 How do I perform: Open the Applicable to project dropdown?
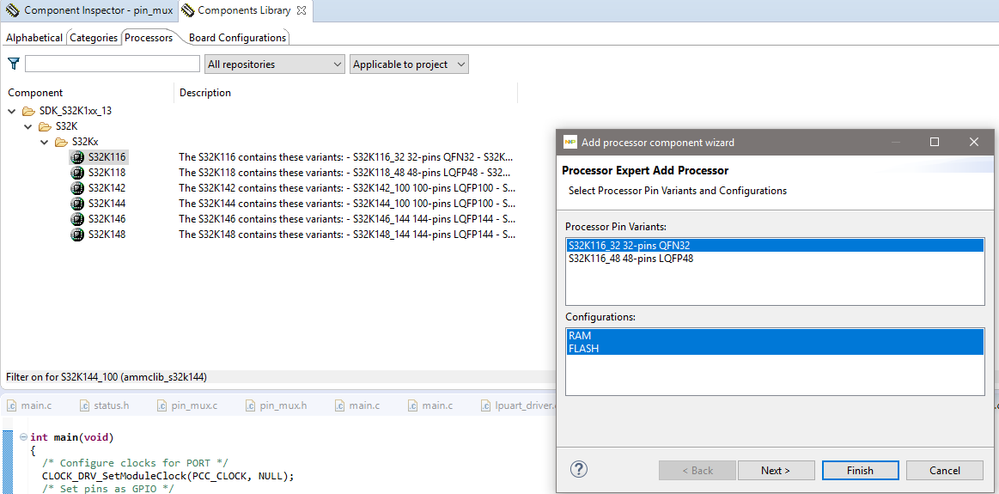click(409, 64)
